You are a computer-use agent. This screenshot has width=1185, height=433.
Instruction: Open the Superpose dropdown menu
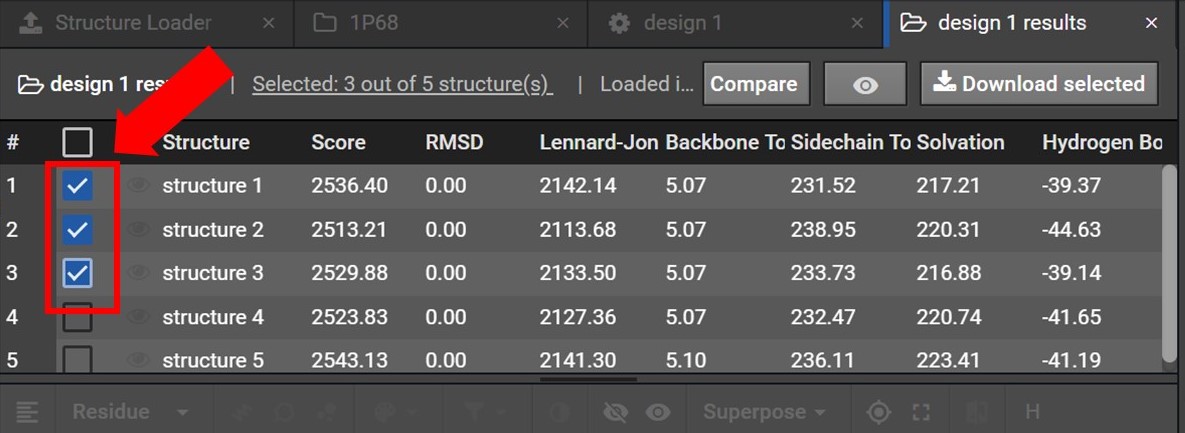[764, 412]
